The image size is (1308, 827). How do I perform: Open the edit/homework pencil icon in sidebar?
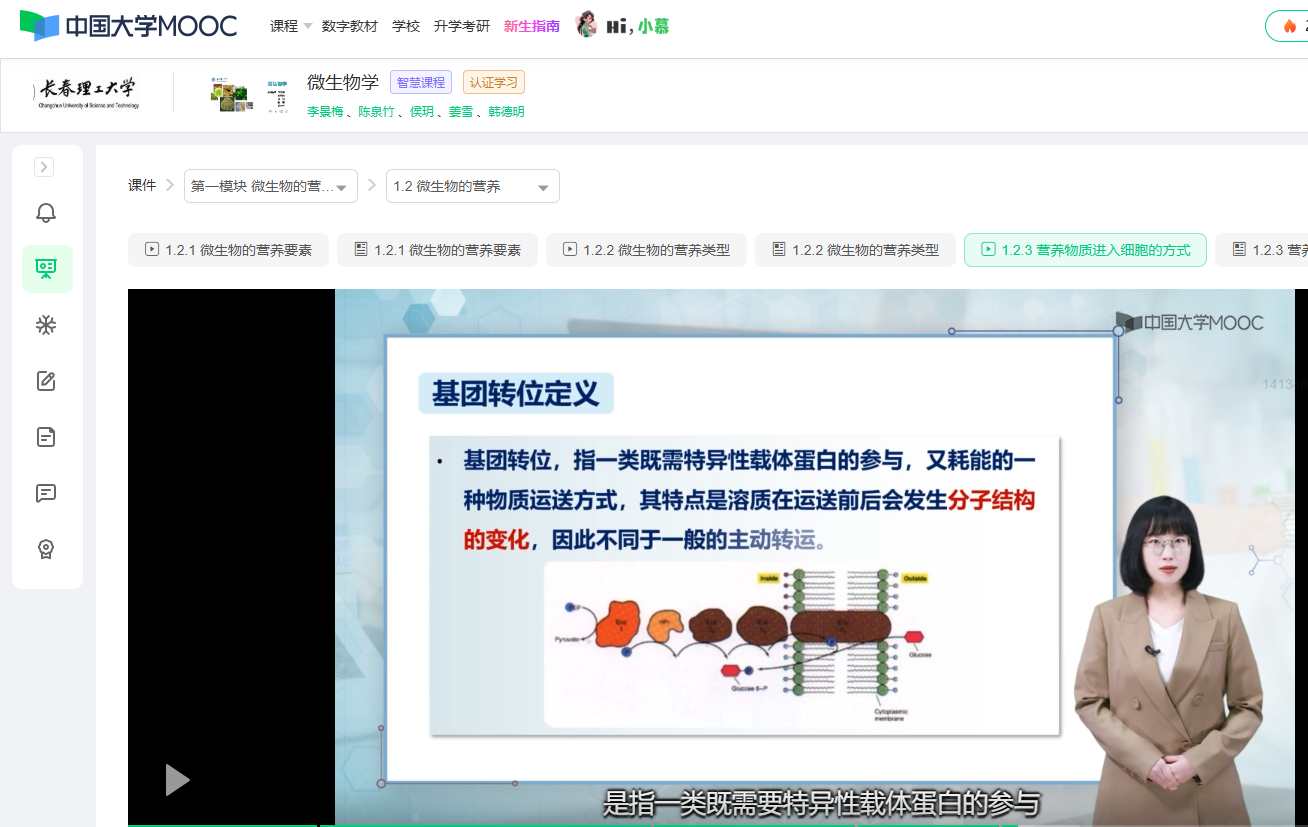(46, 381)
